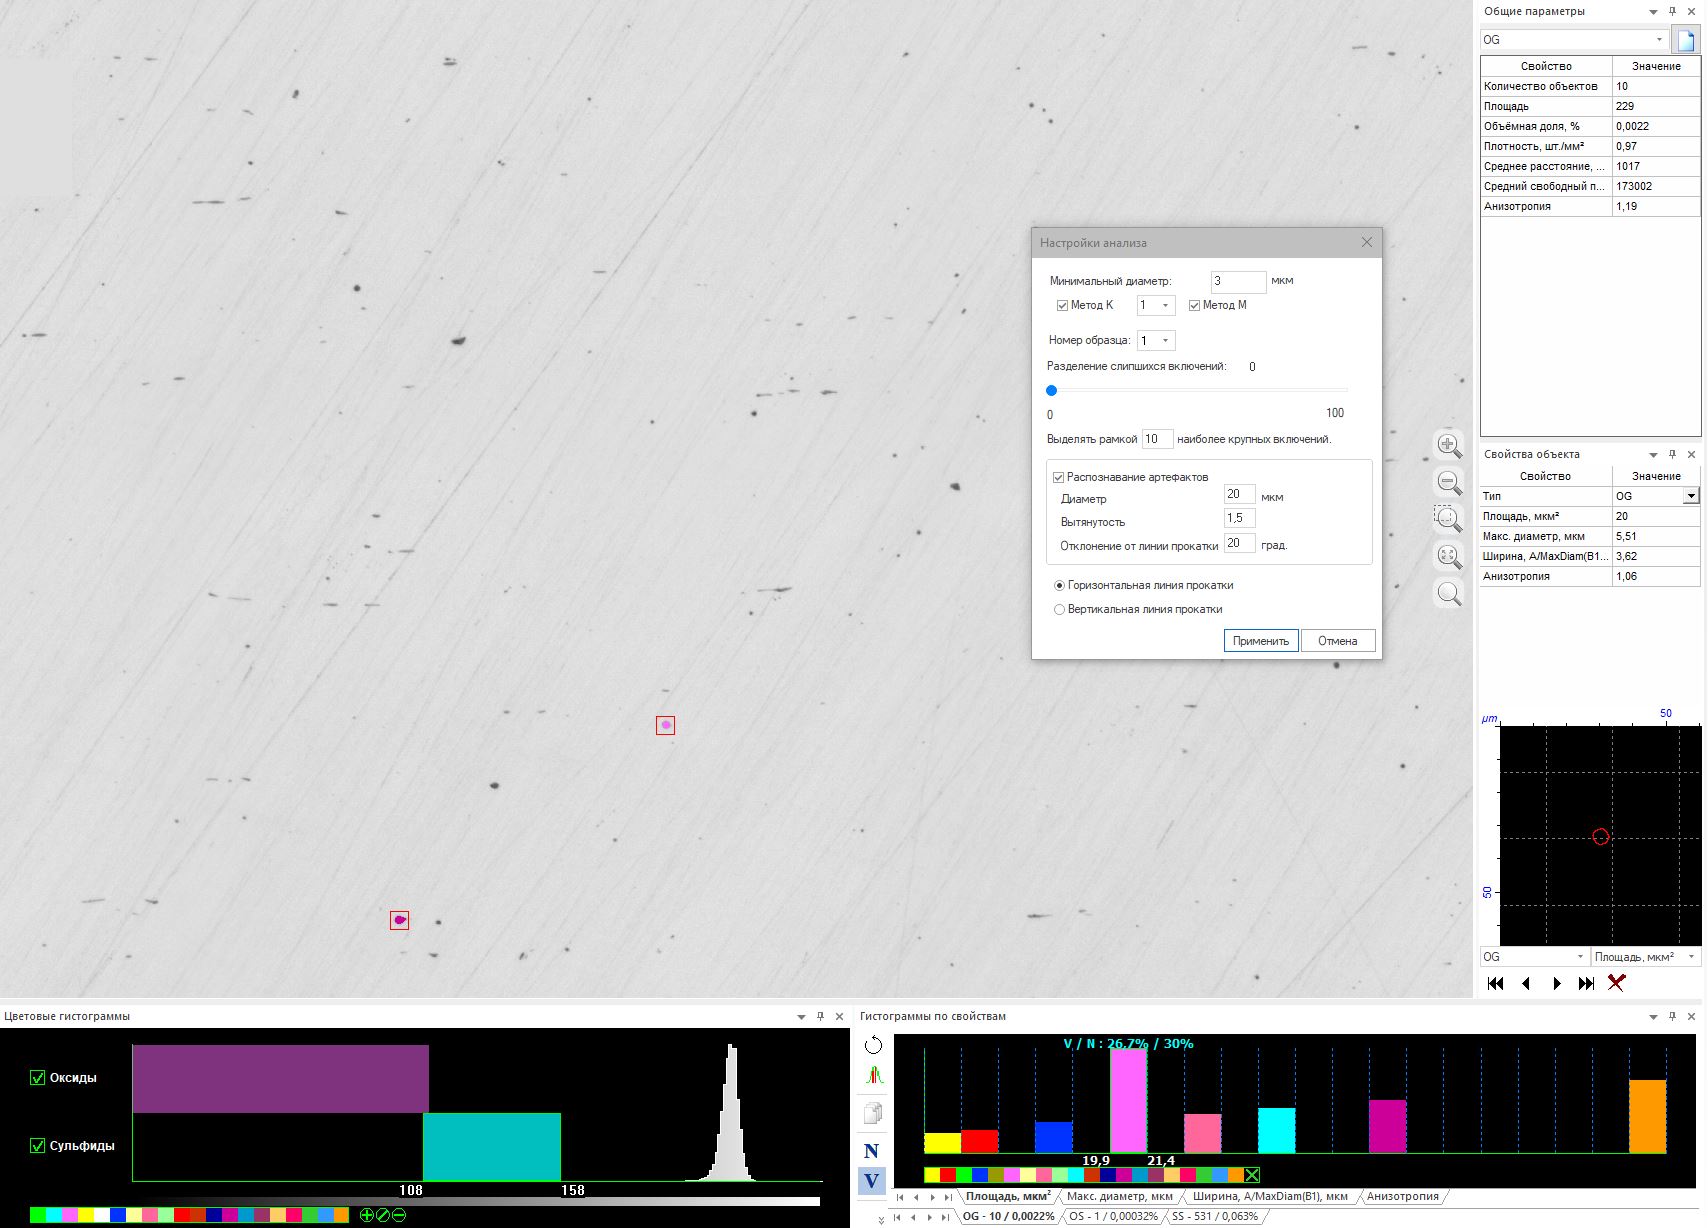This screenshot has height=1228, width=1708.
Task: Click the Свойство column header in Общие параметры
Action: [1546, 66]
